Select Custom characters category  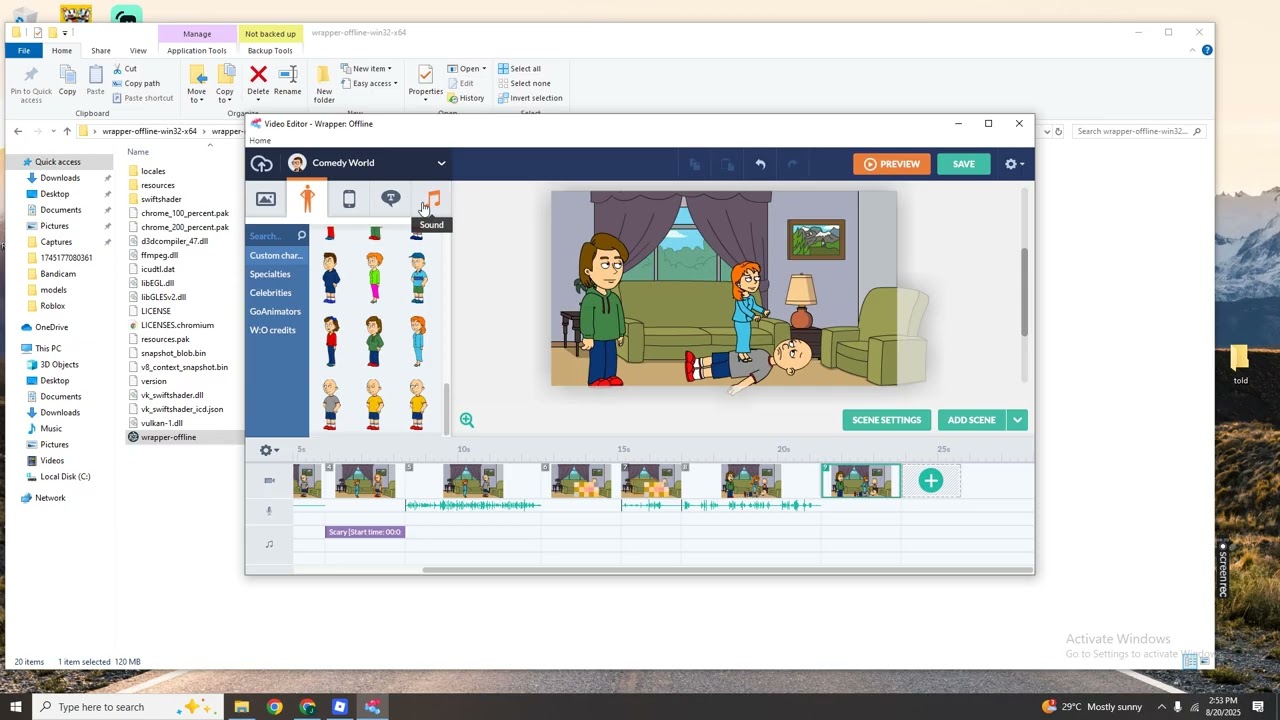276,256
